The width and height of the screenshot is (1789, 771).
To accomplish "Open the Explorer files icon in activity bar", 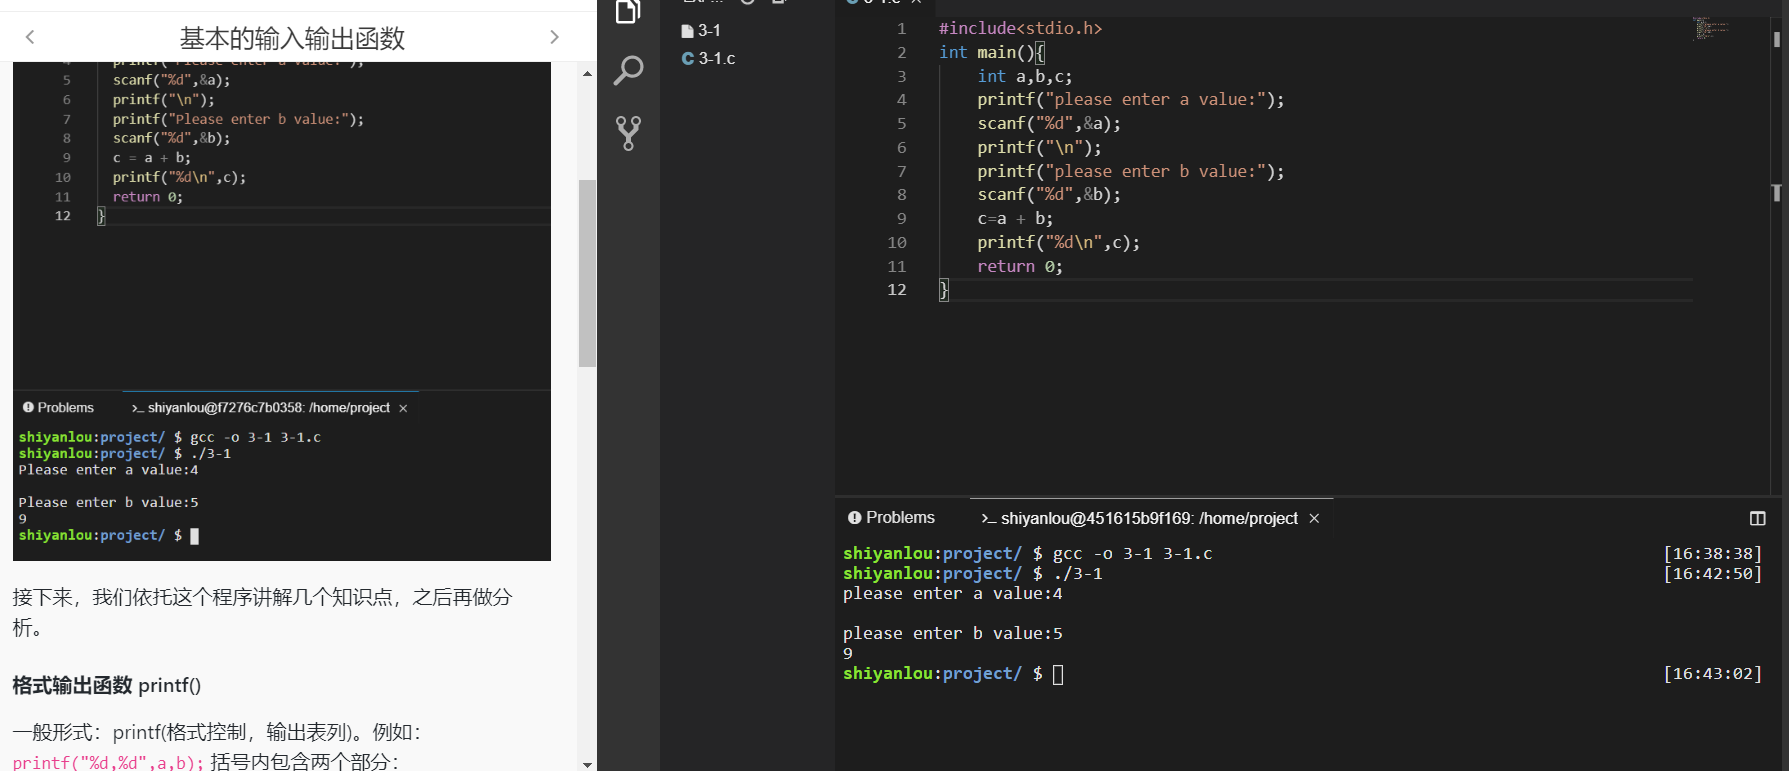I will click(x=628, y=12).
